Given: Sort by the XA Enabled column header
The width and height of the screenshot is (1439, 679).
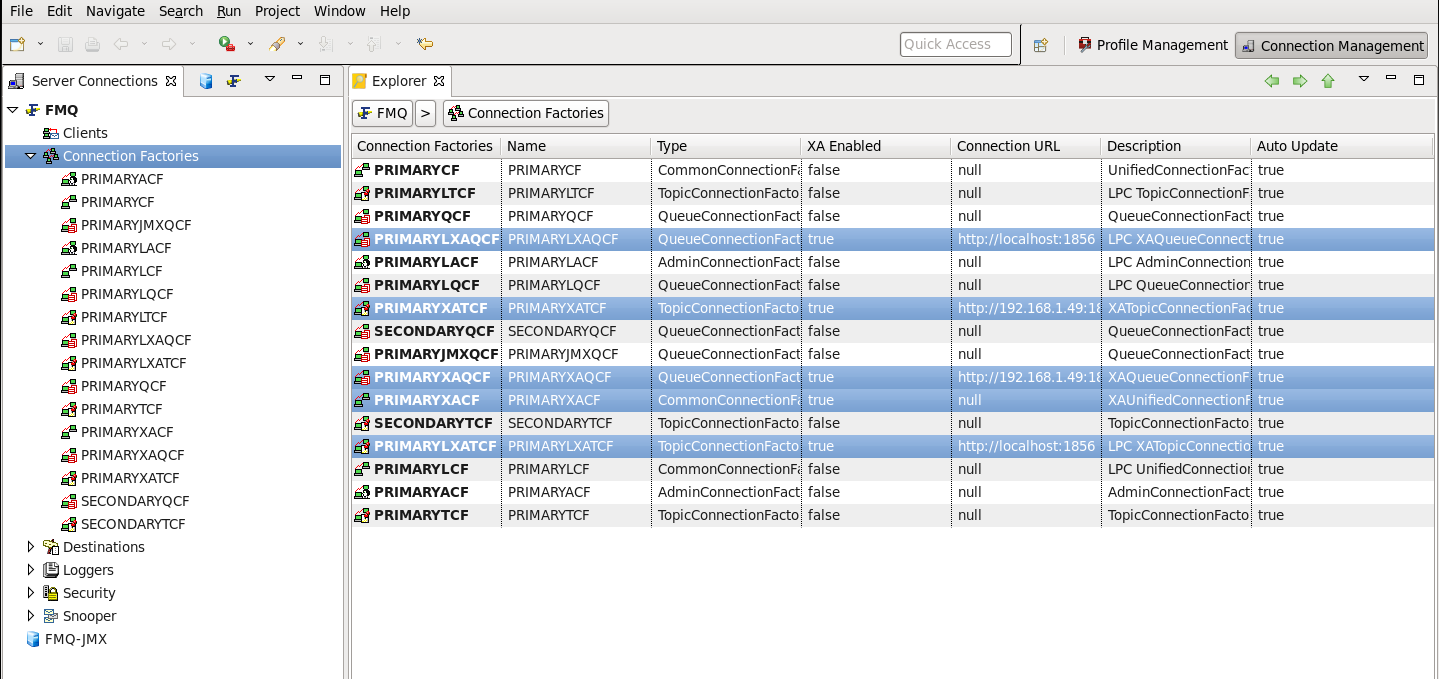Looking at the screenshot, I should [x=844, y=146].
